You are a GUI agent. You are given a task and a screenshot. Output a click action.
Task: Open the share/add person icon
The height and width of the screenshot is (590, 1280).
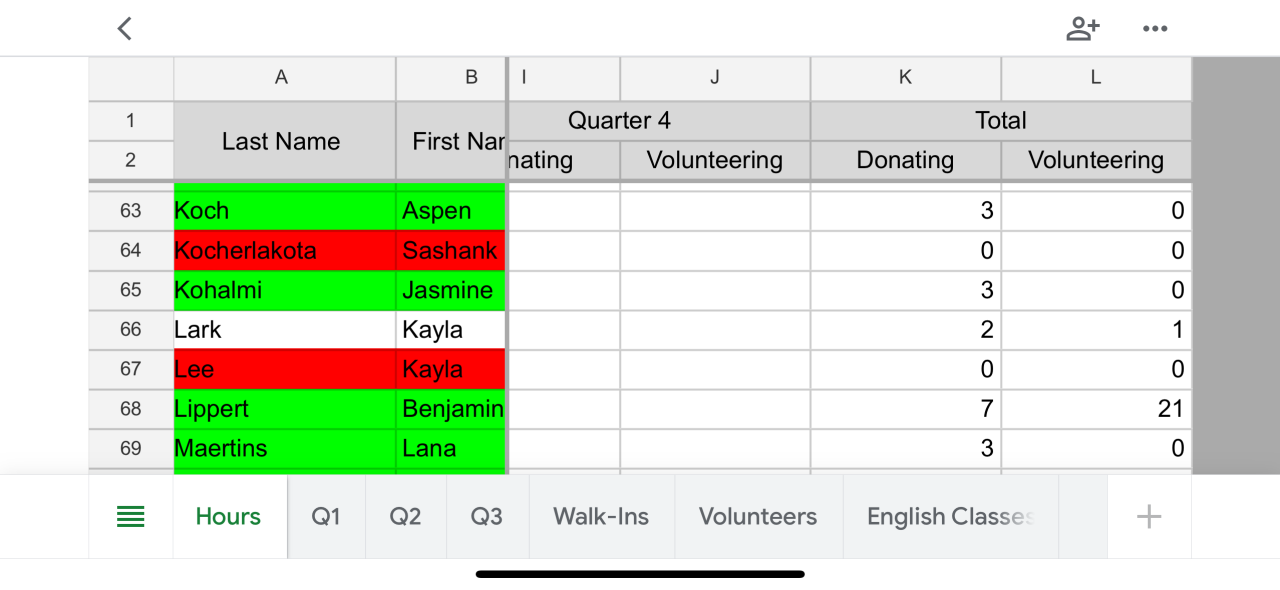pos(1082,29)
